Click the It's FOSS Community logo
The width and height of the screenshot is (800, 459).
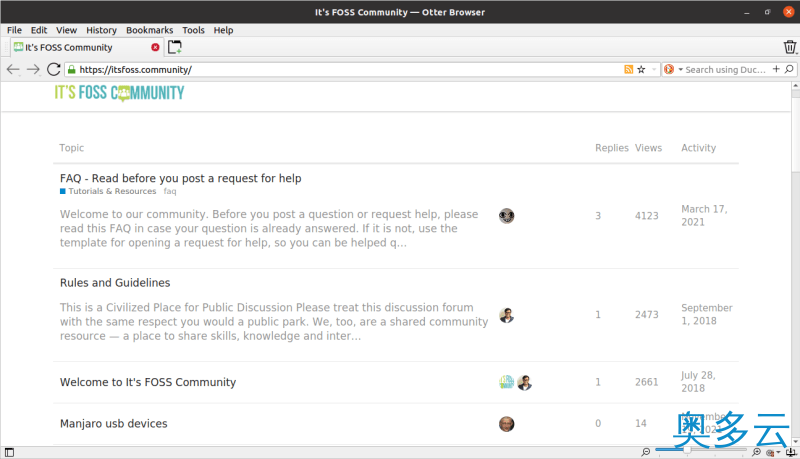[x=119, y=93]
